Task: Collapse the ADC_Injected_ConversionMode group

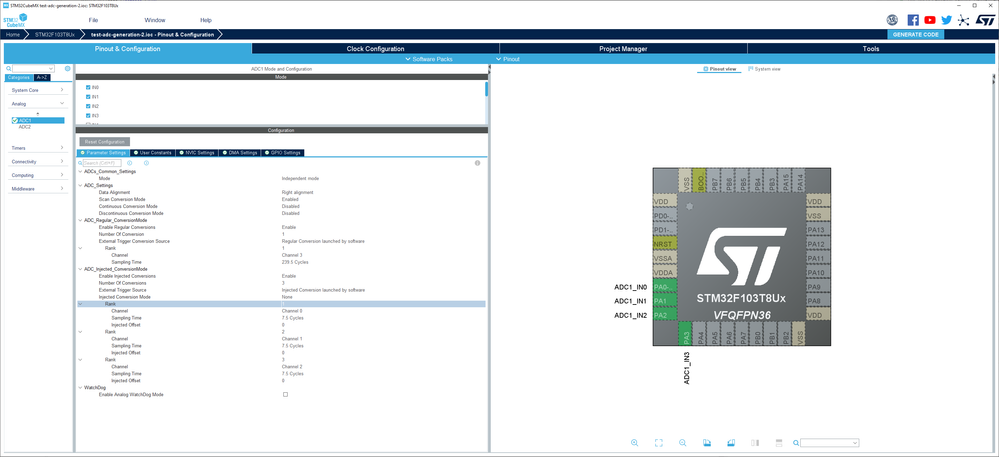Action: click(x=80, y=269)
